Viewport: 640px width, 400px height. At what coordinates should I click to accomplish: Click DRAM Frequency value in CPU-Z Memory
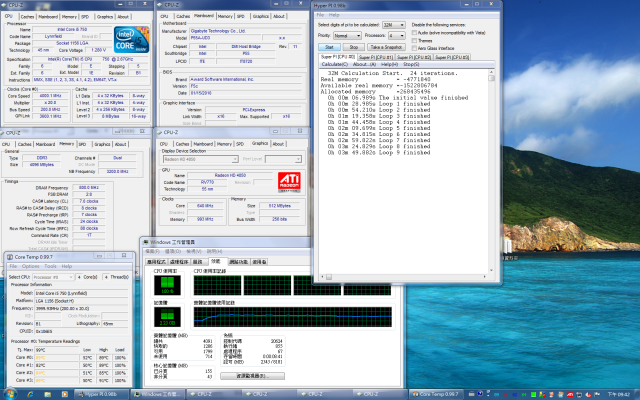[89, 188]
